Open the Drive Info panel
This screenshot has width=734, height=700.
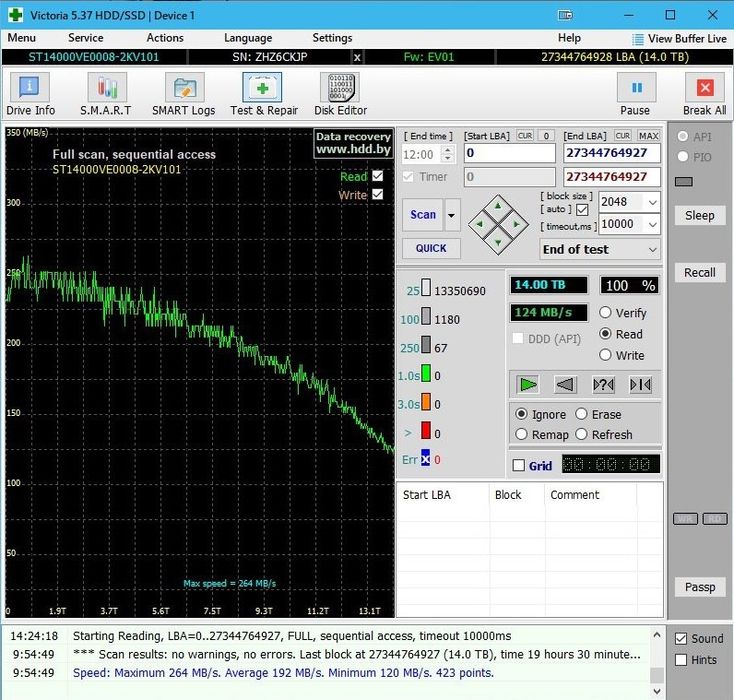click(31, 94)
